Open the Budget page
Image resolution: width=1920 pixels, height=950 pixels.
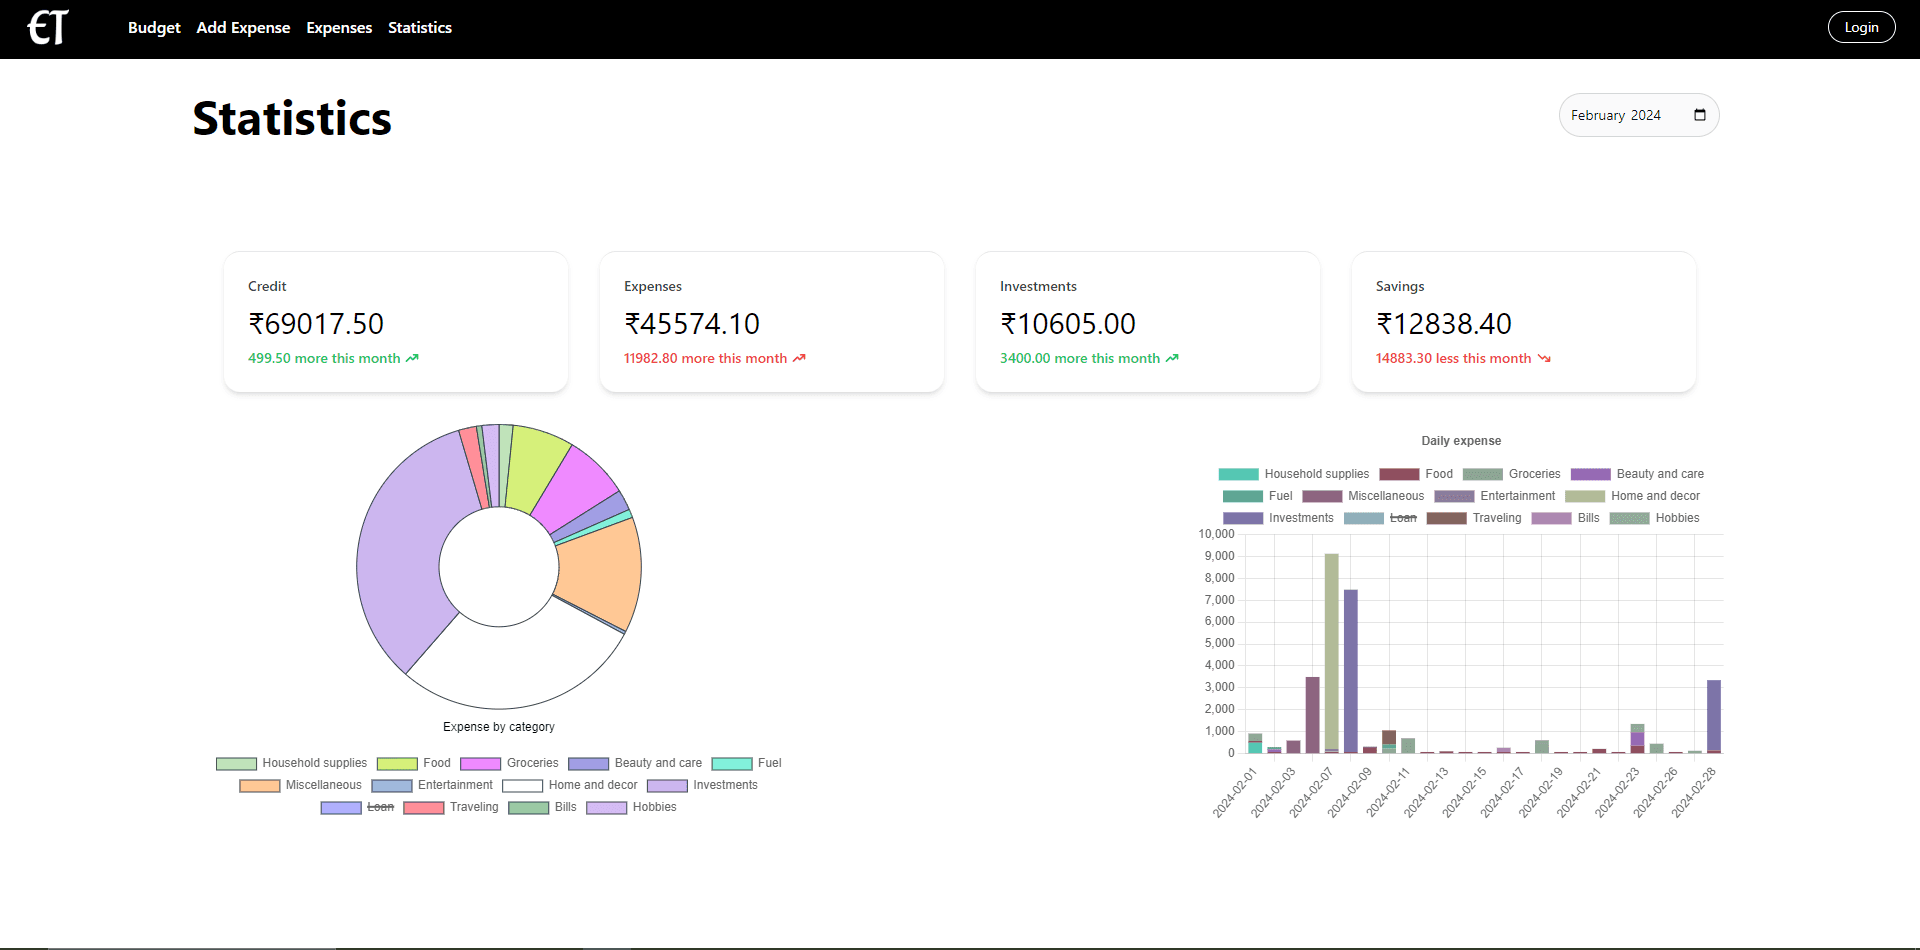coord(154,28)
